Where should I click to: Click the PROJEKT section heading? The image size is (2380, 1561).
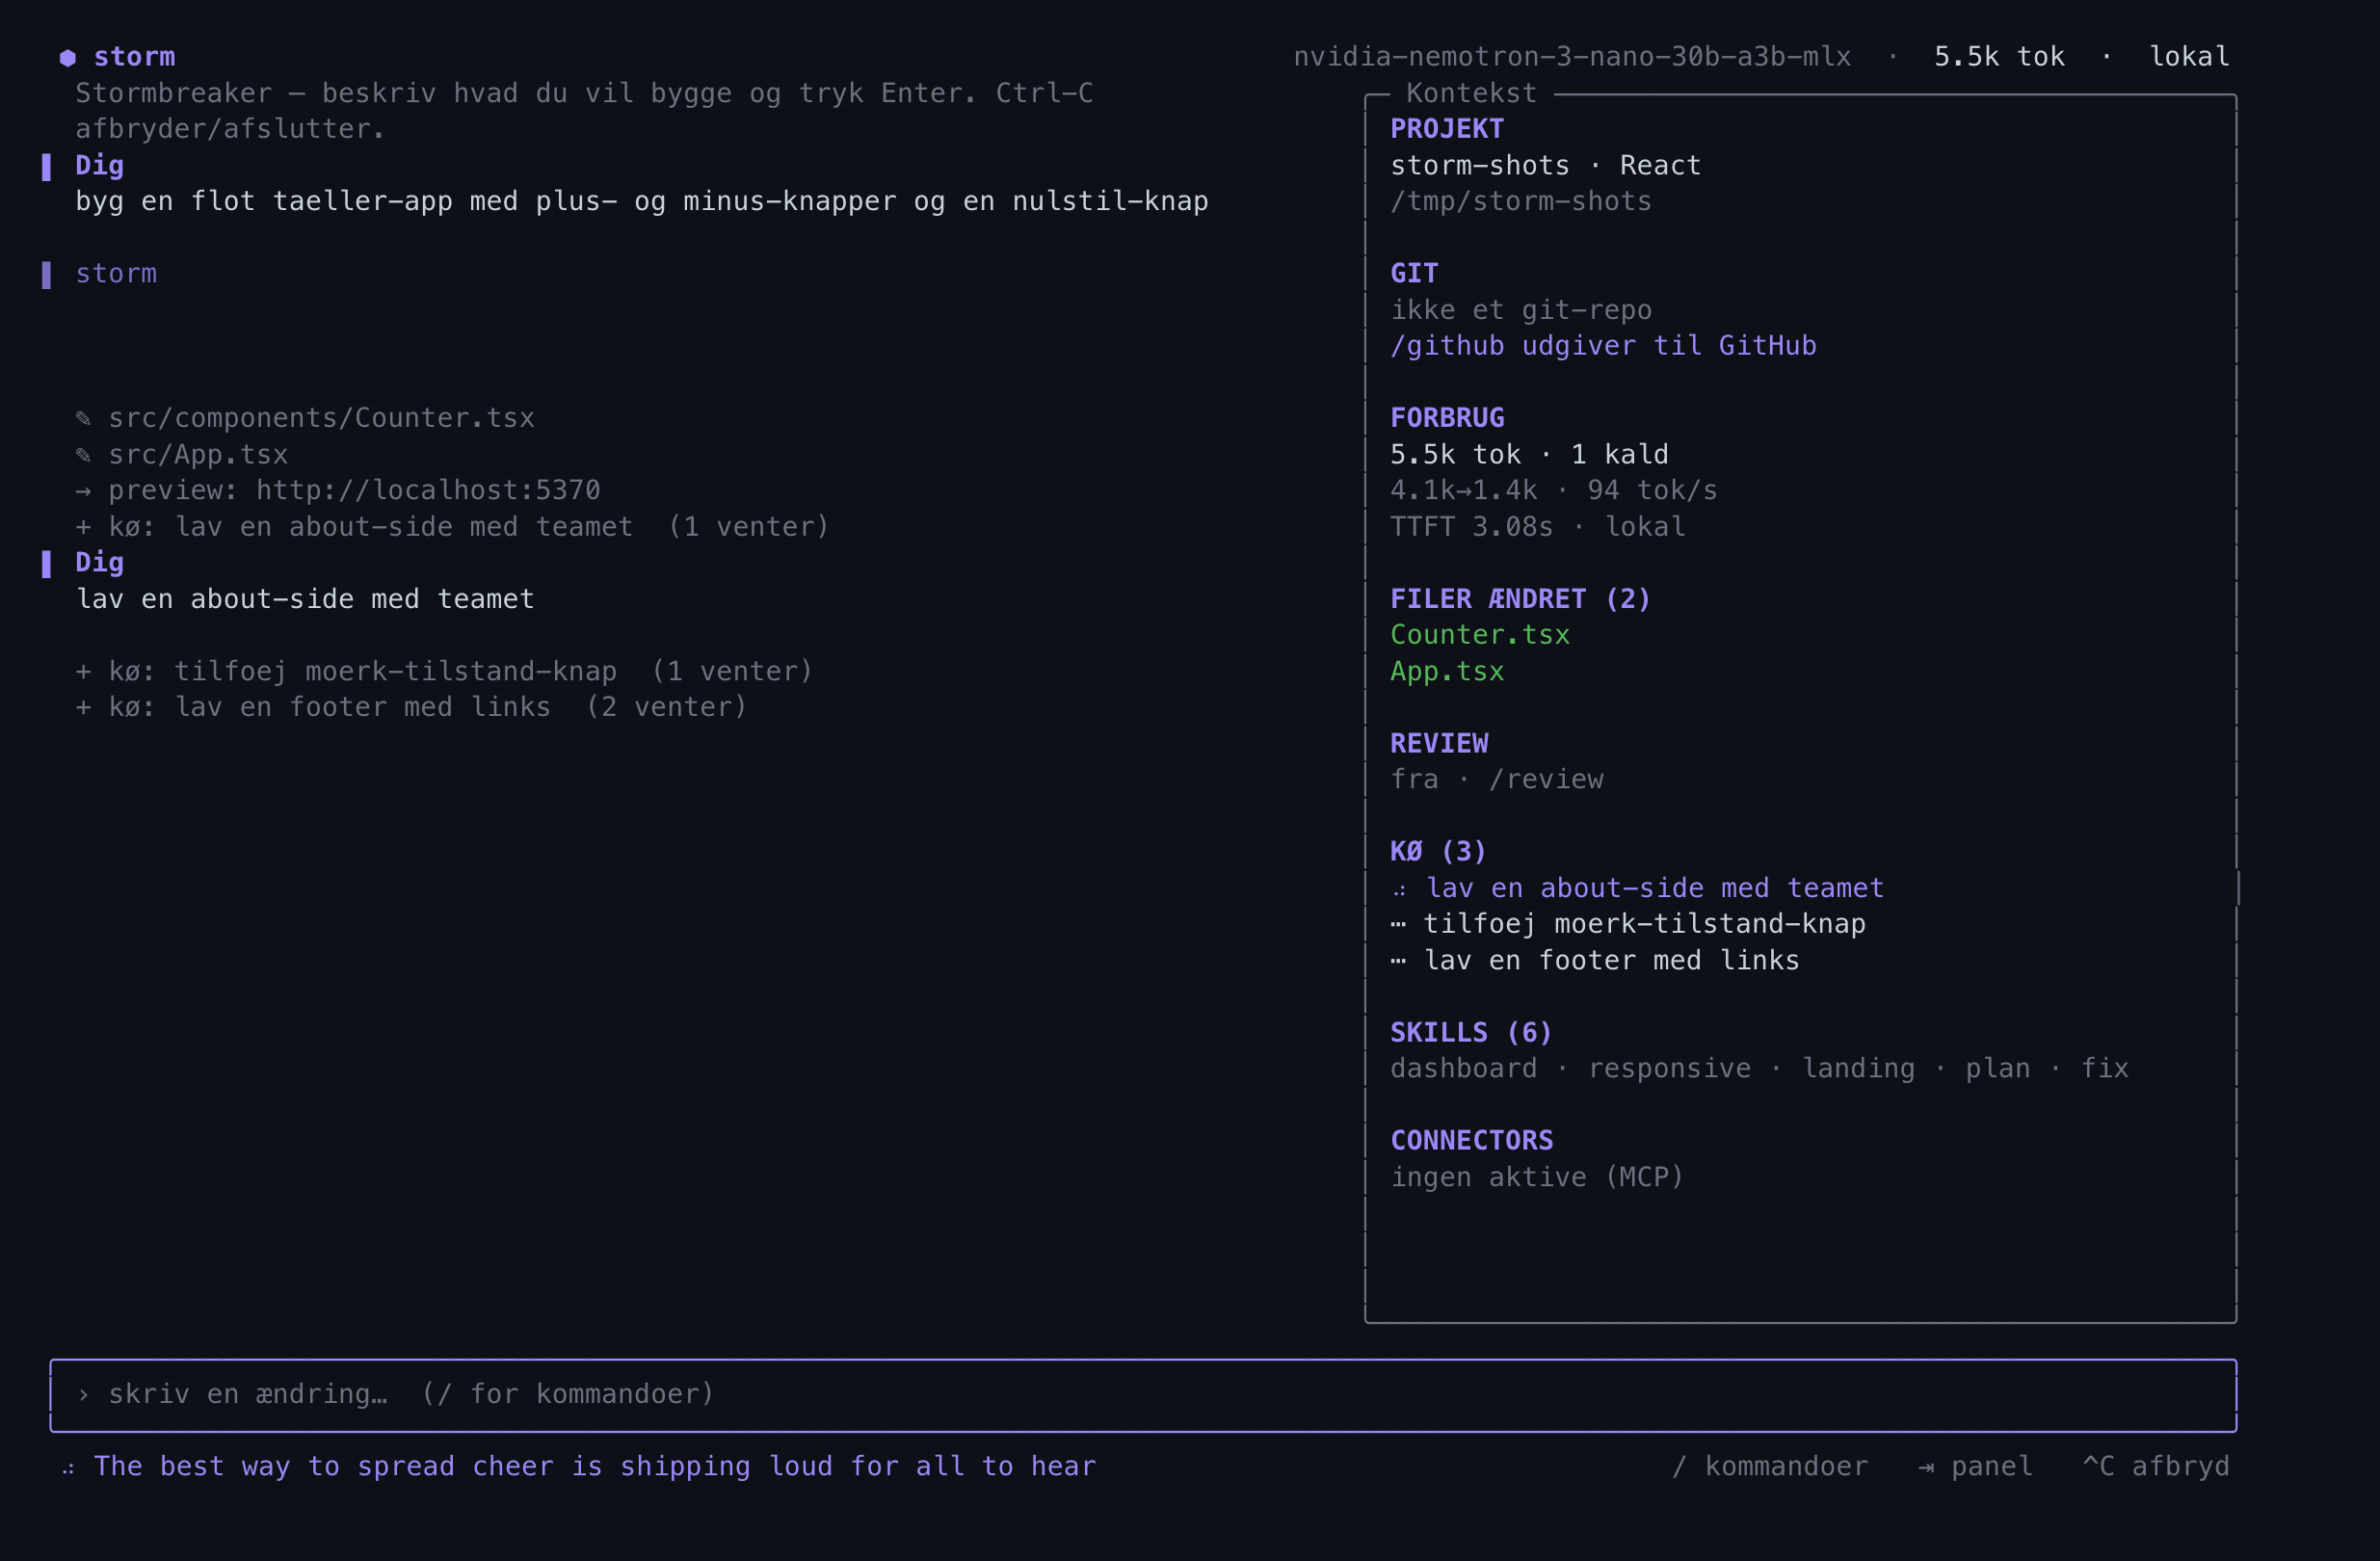click(x=1447, y=129)
